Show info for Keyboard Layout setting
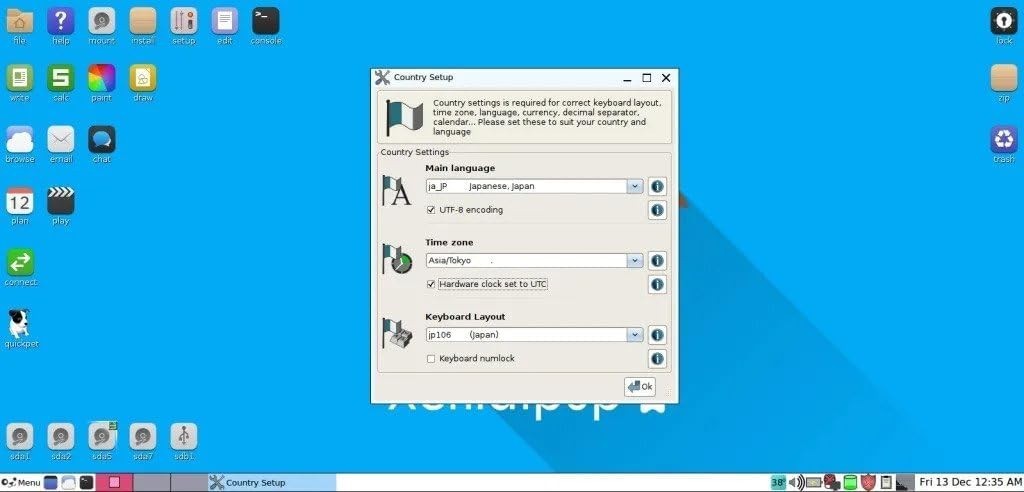This screenshot has width=1024, height=492. click(658, 335)
